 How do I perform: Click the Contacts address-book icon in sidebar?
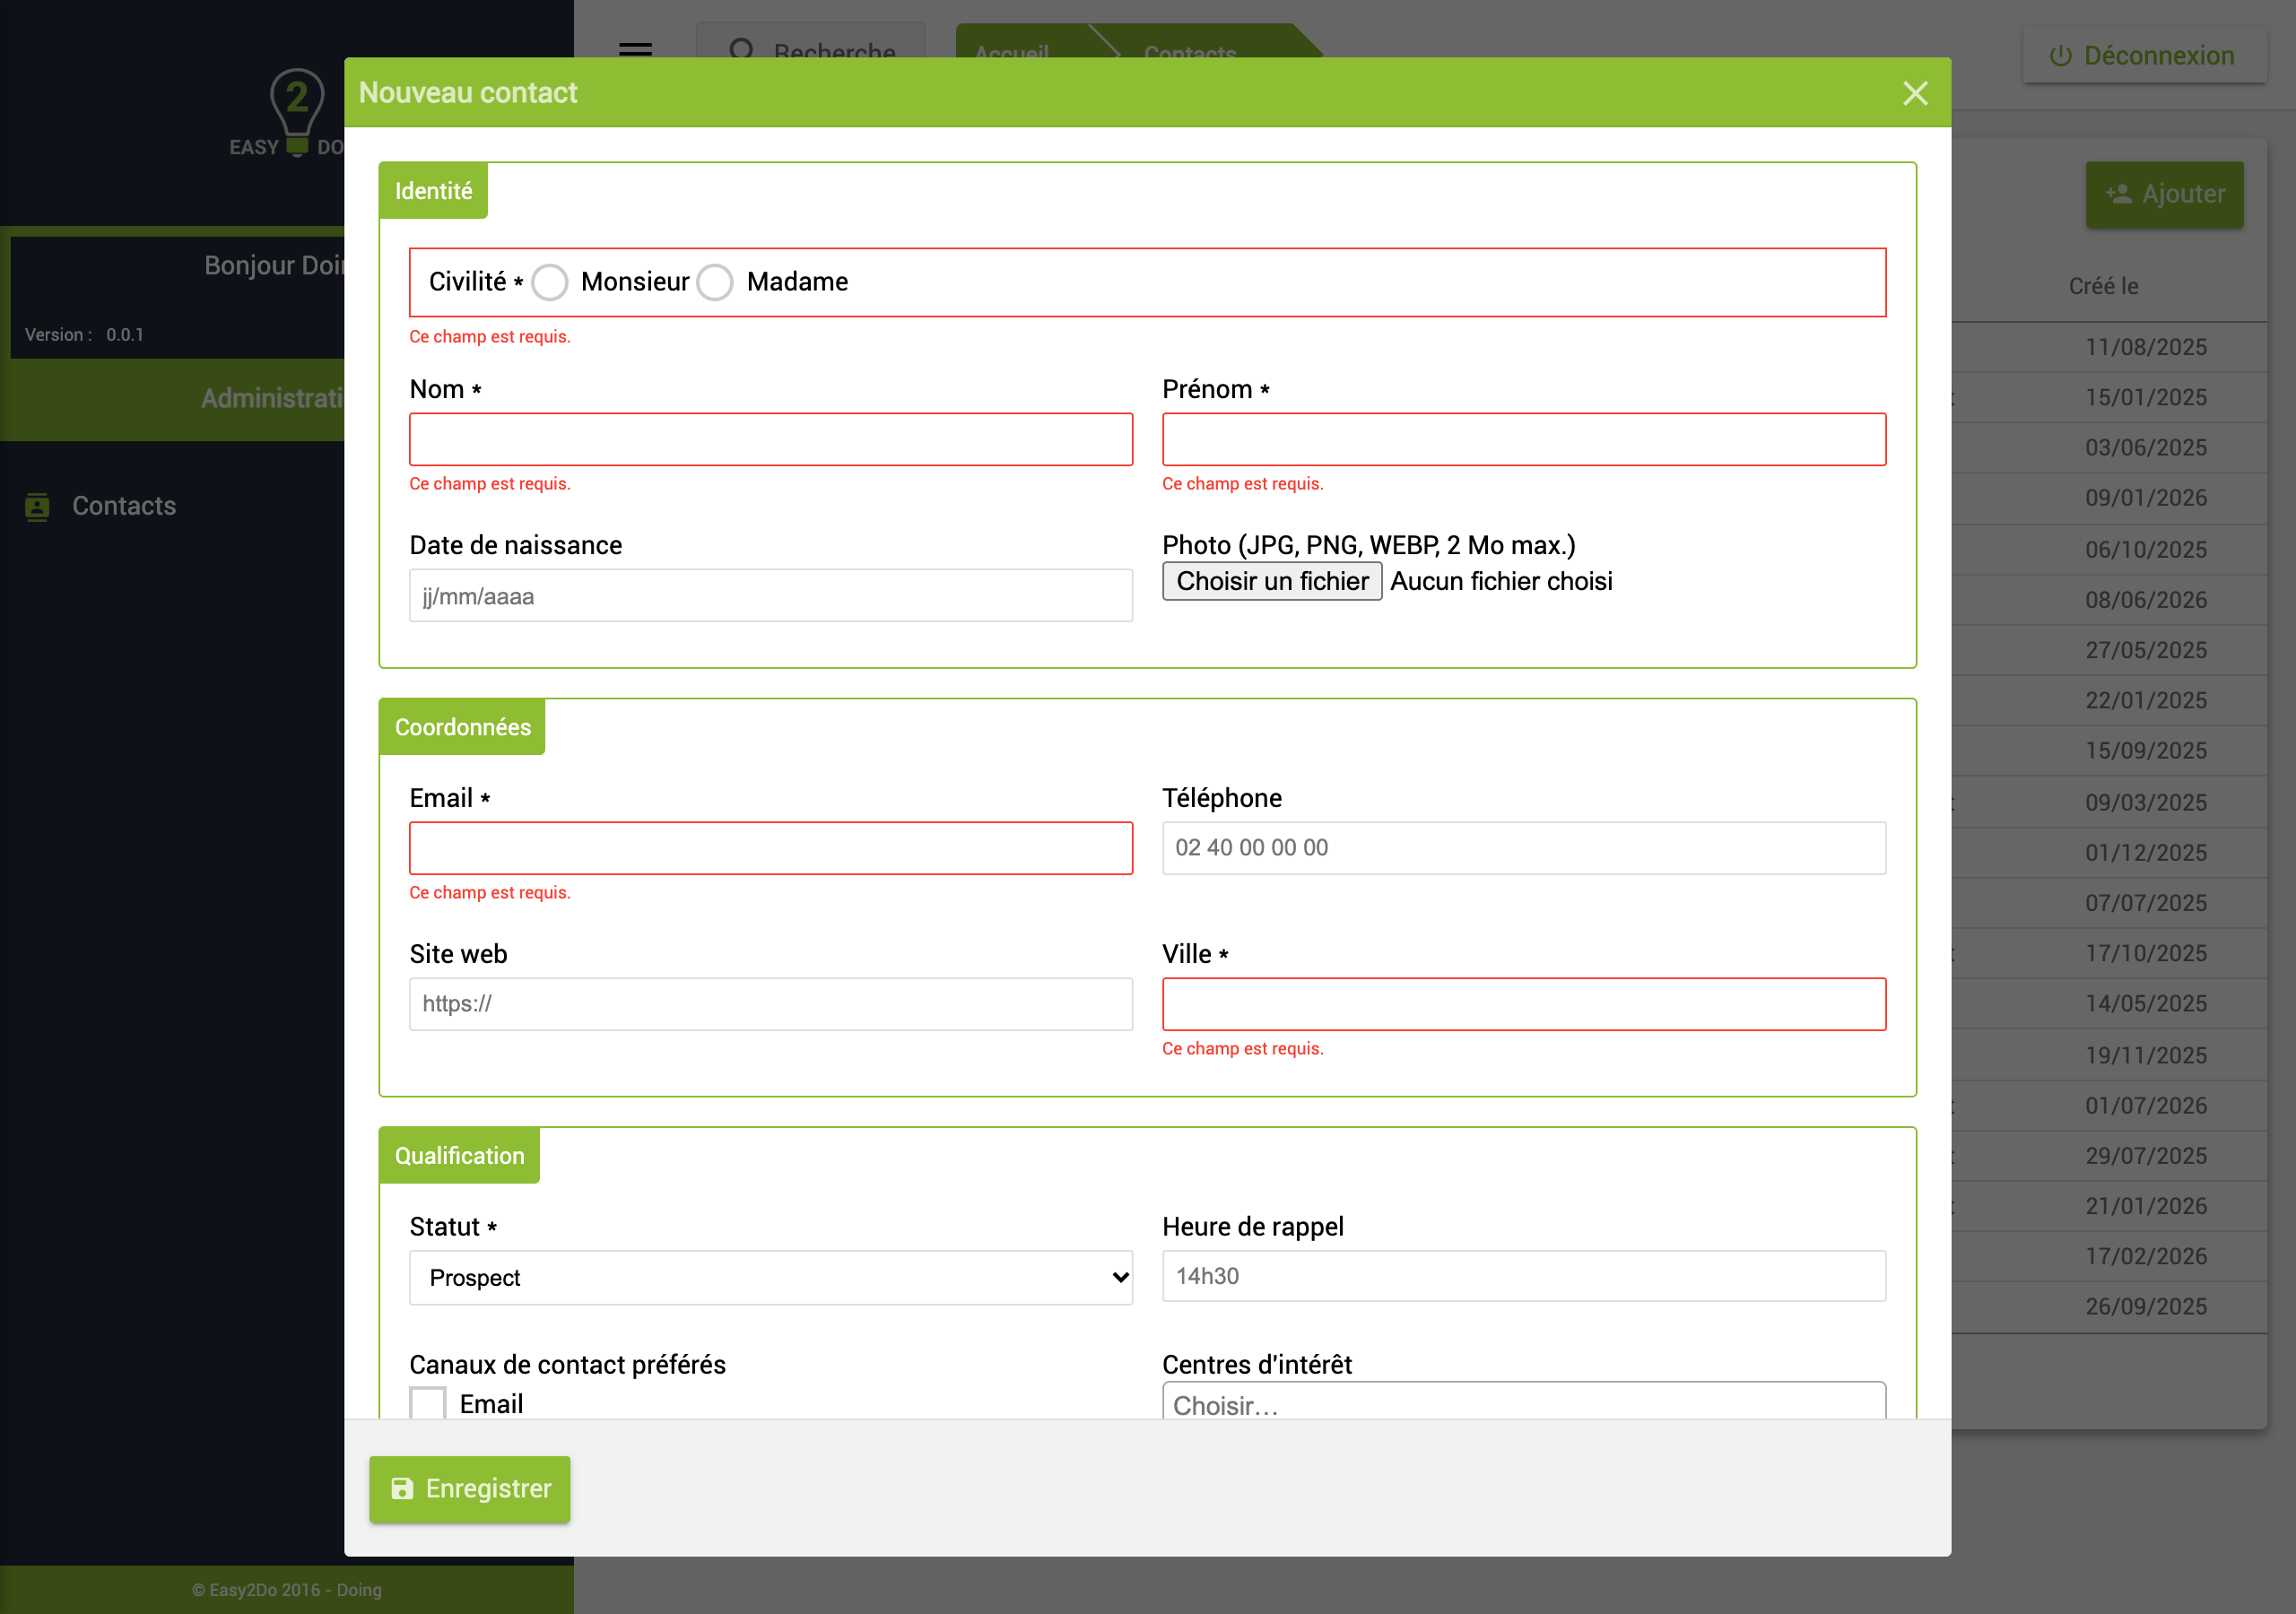[x=37, y=506]
